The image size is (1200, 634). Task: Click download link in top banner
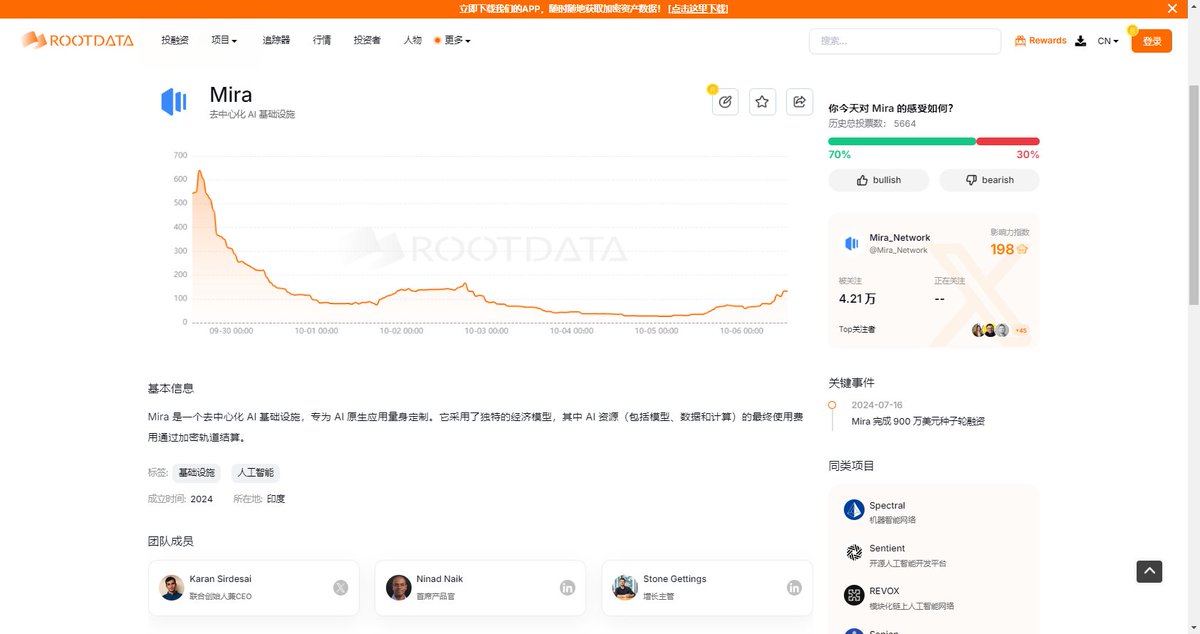(x=698, y=8)
